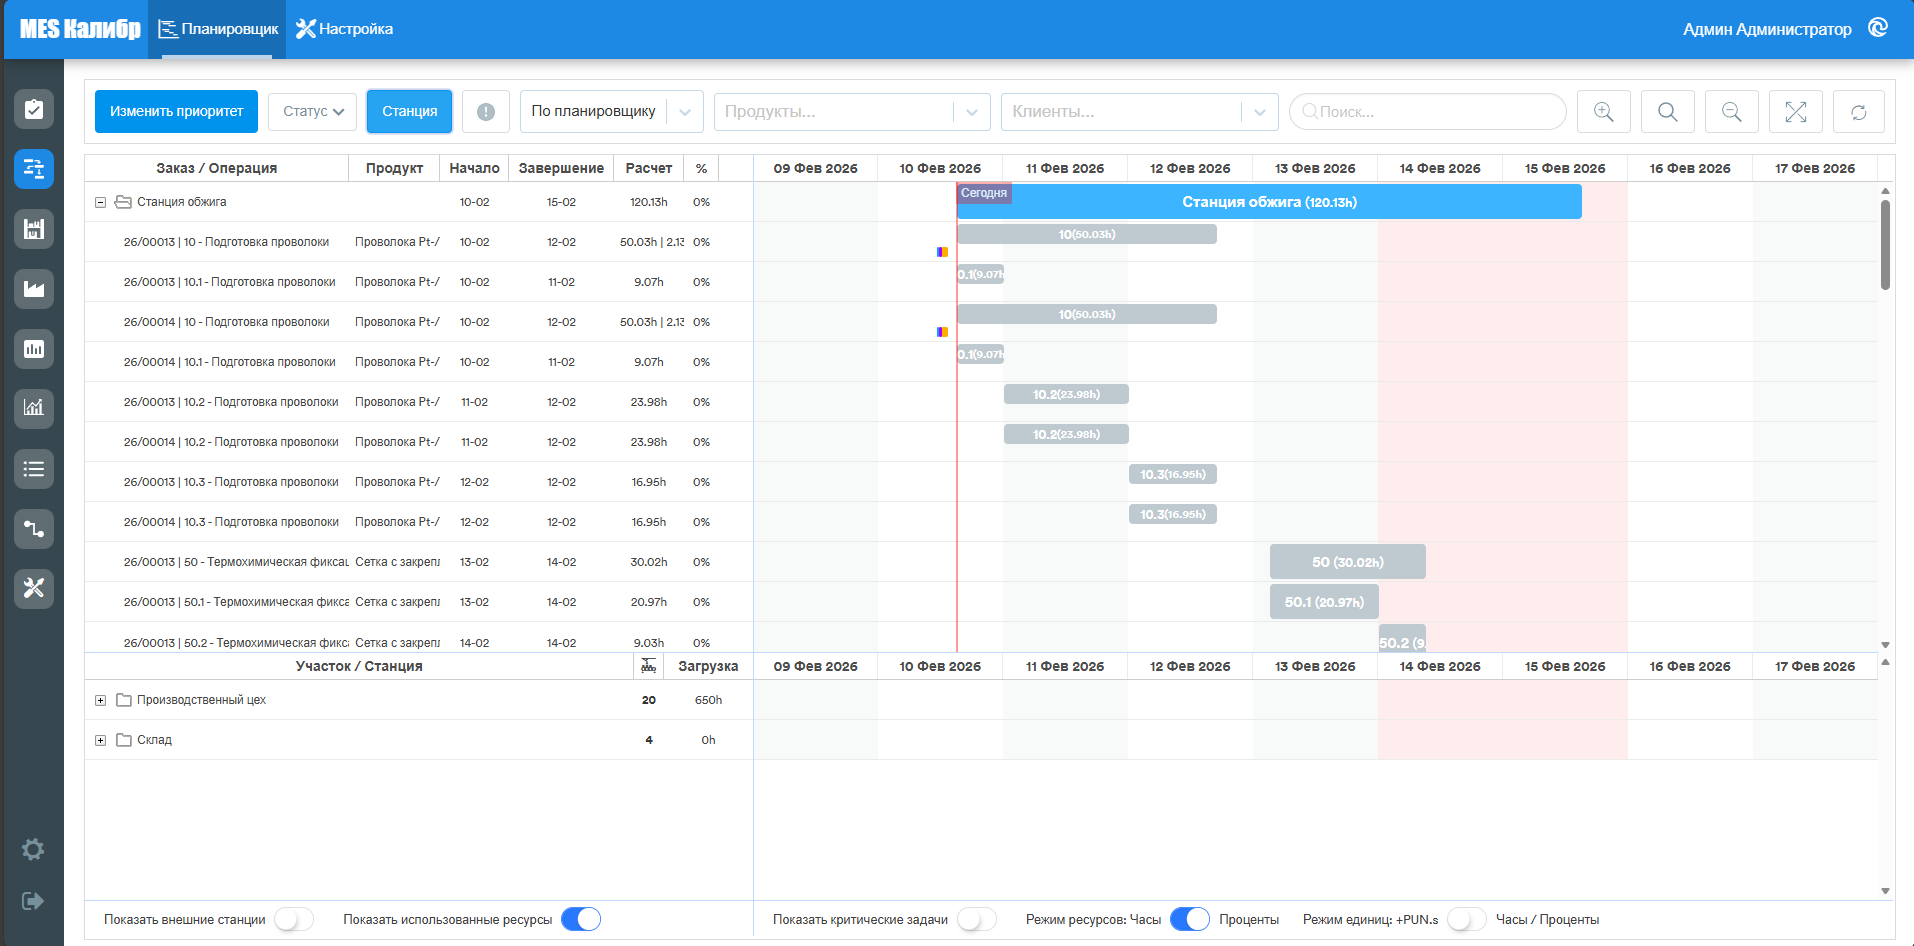This screenshot has height=946, width=1914.
Task: Click the zoom in magnifier icon
Action: (1603, 111)
